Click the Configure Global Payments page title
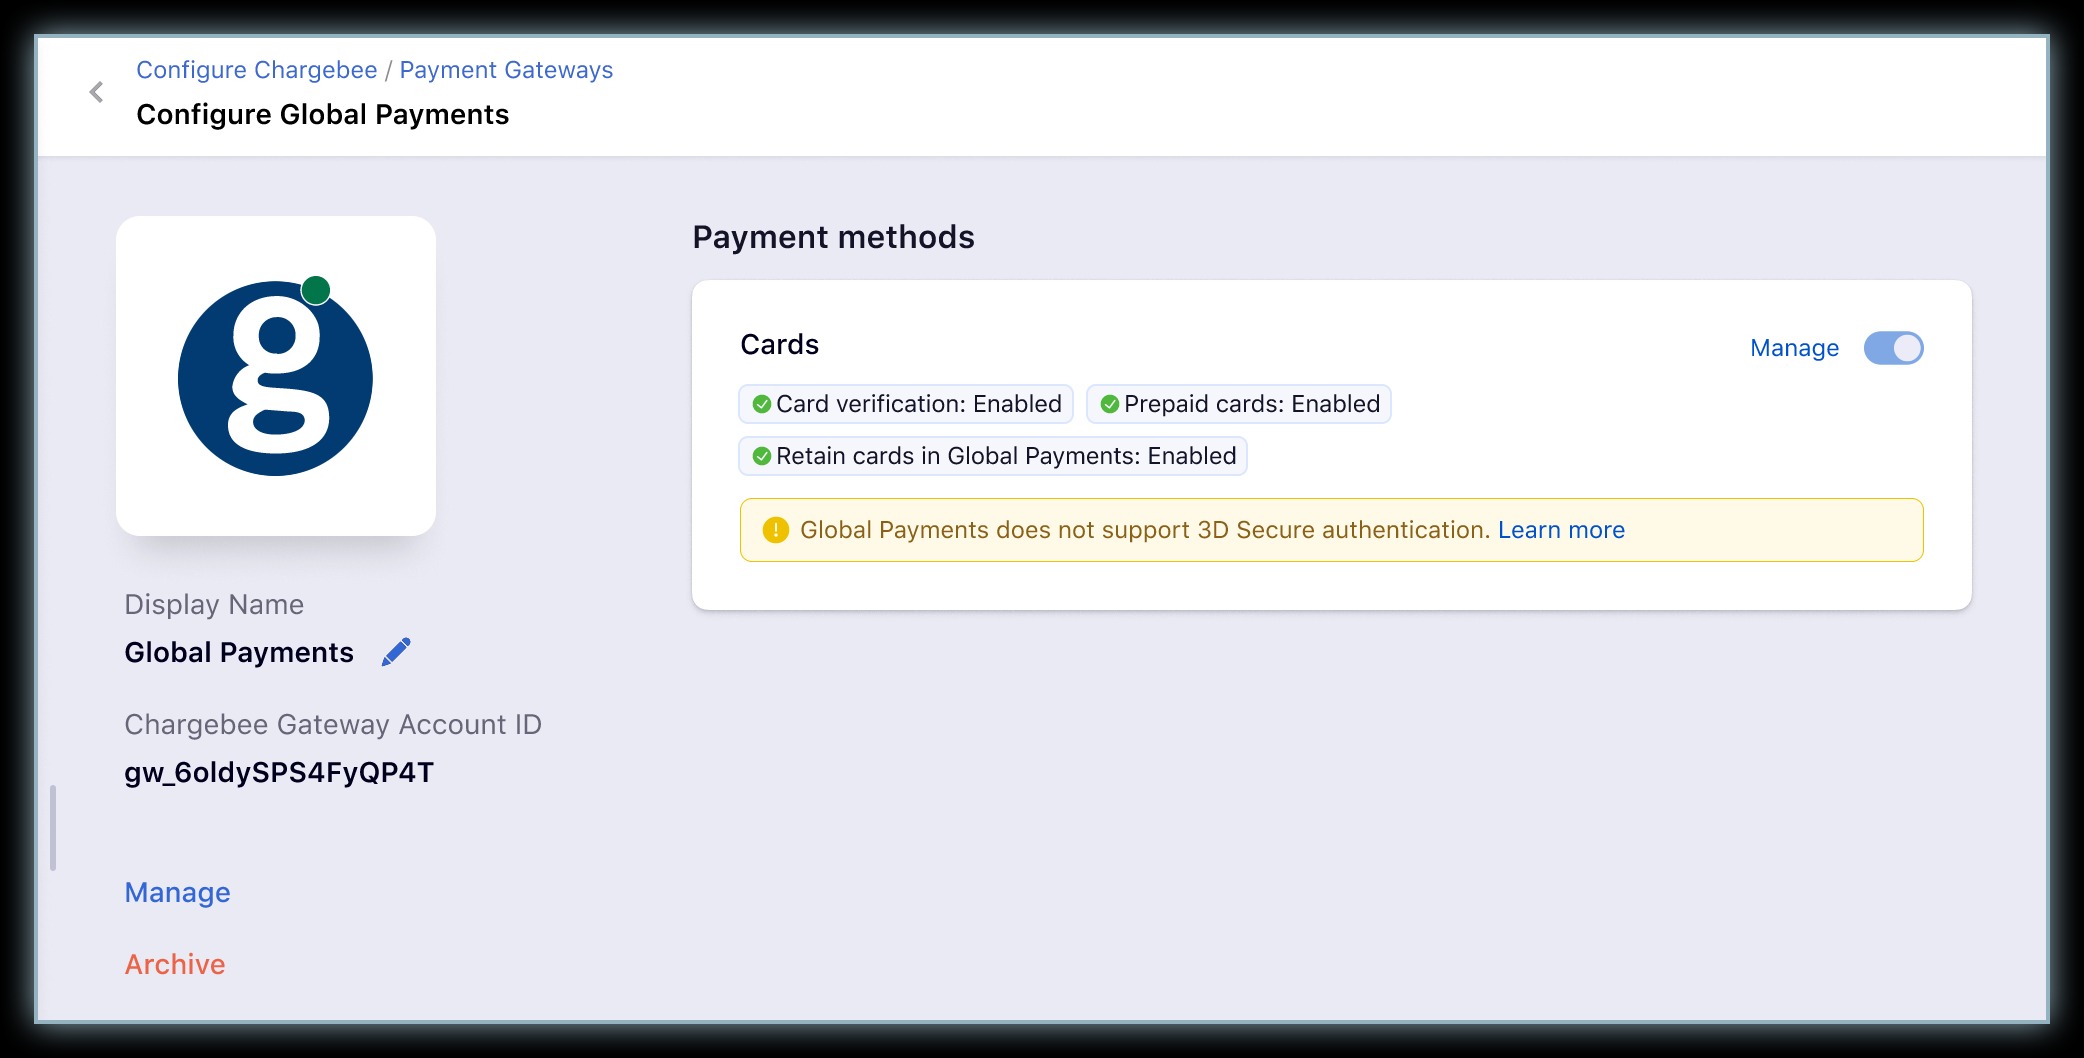 322,115
